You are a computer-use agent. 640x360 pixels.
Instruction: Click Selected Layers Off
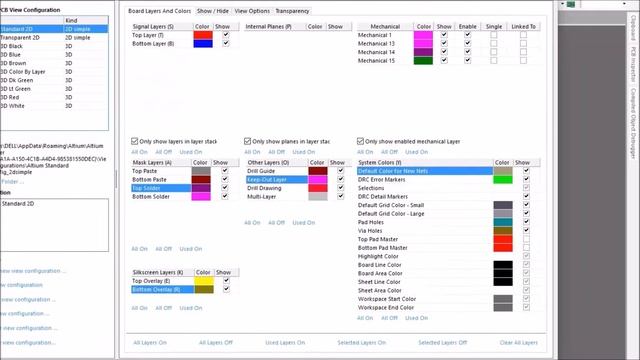442,342
